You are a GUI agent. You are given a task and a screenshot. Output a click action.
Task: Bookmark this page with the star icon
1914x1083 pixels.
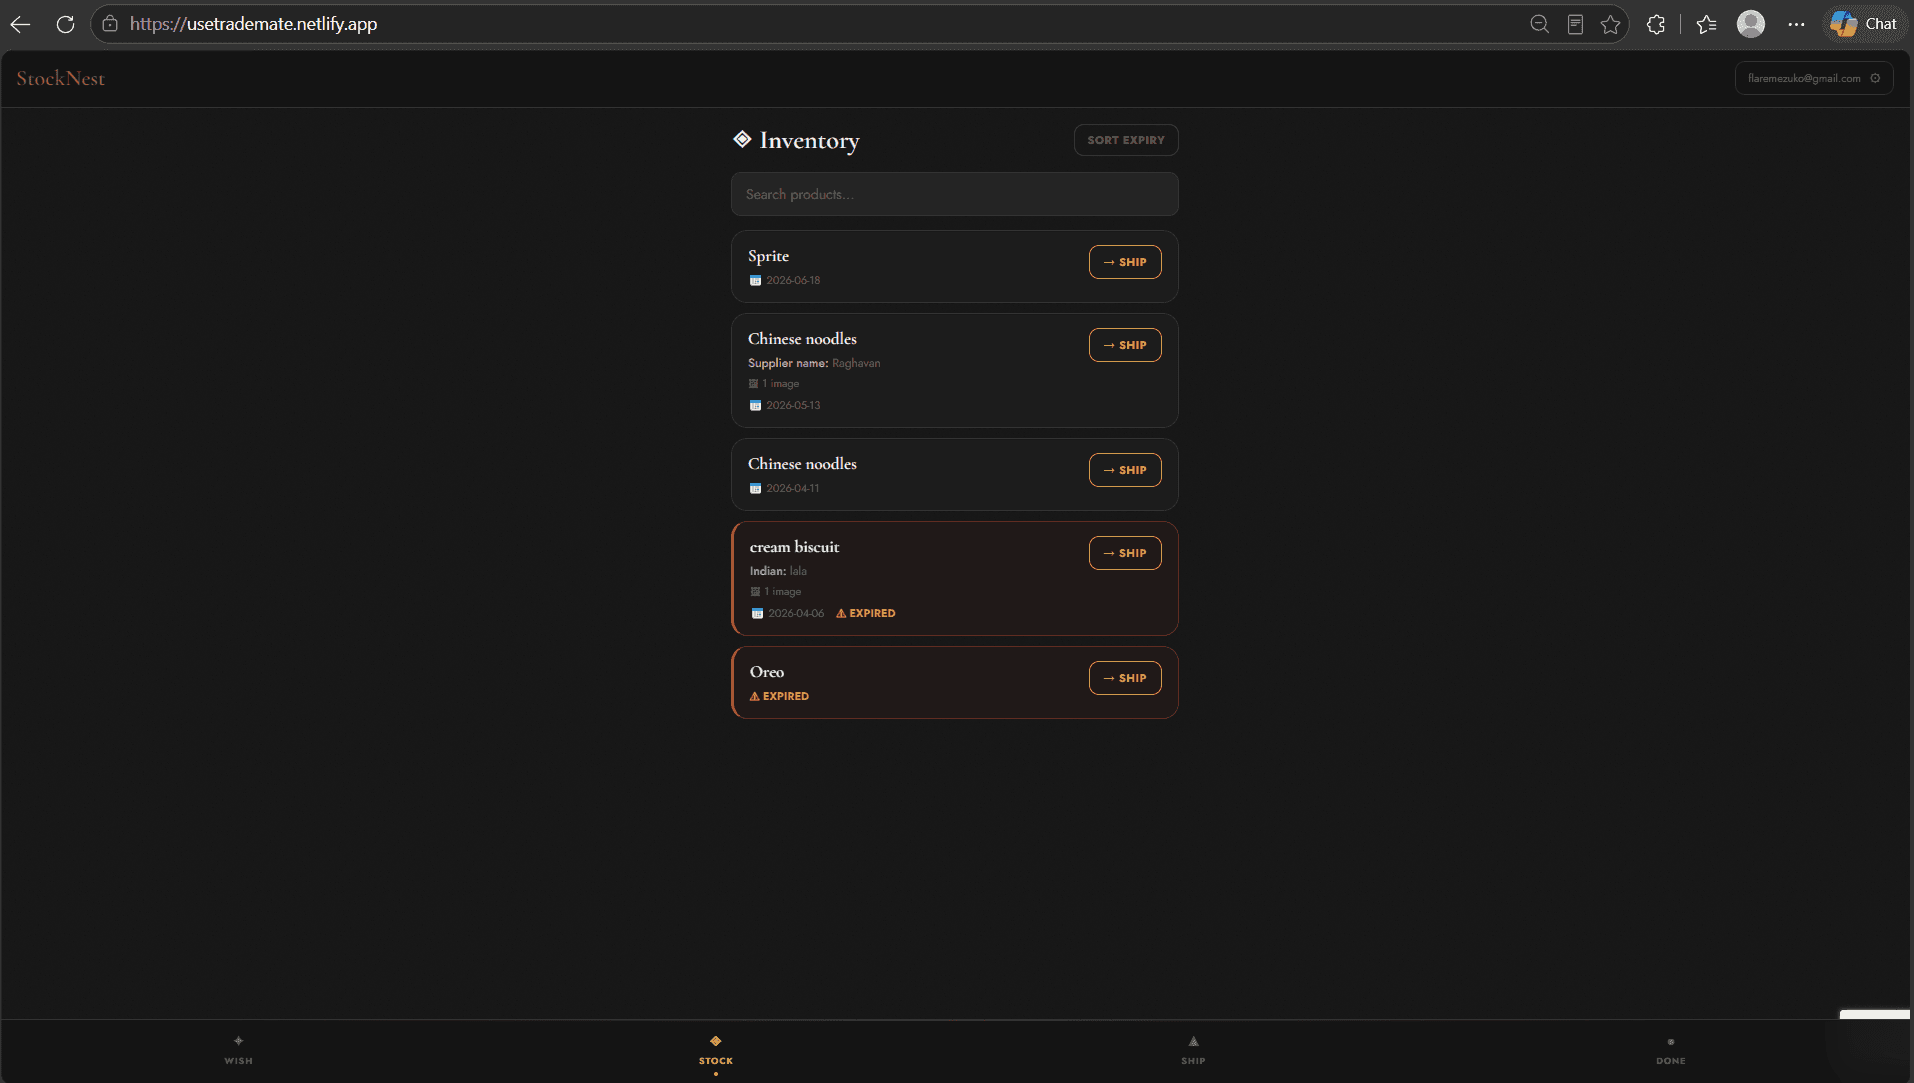tap(1610, 24)
